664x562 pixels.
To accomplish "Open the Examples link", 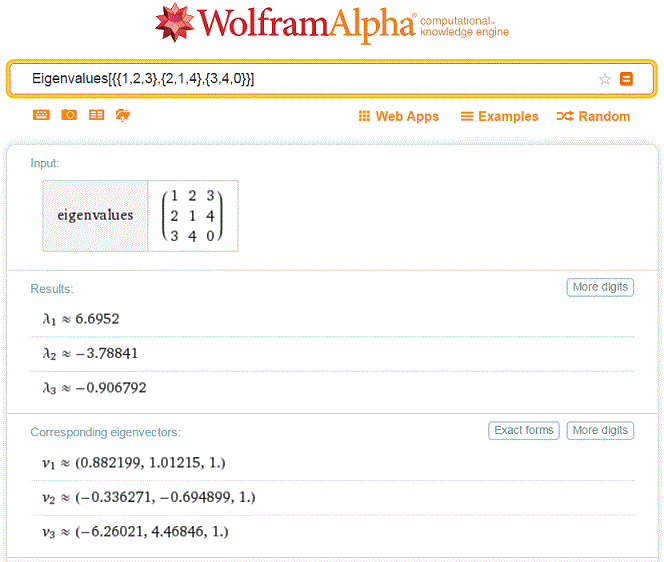I will point(499,116).
